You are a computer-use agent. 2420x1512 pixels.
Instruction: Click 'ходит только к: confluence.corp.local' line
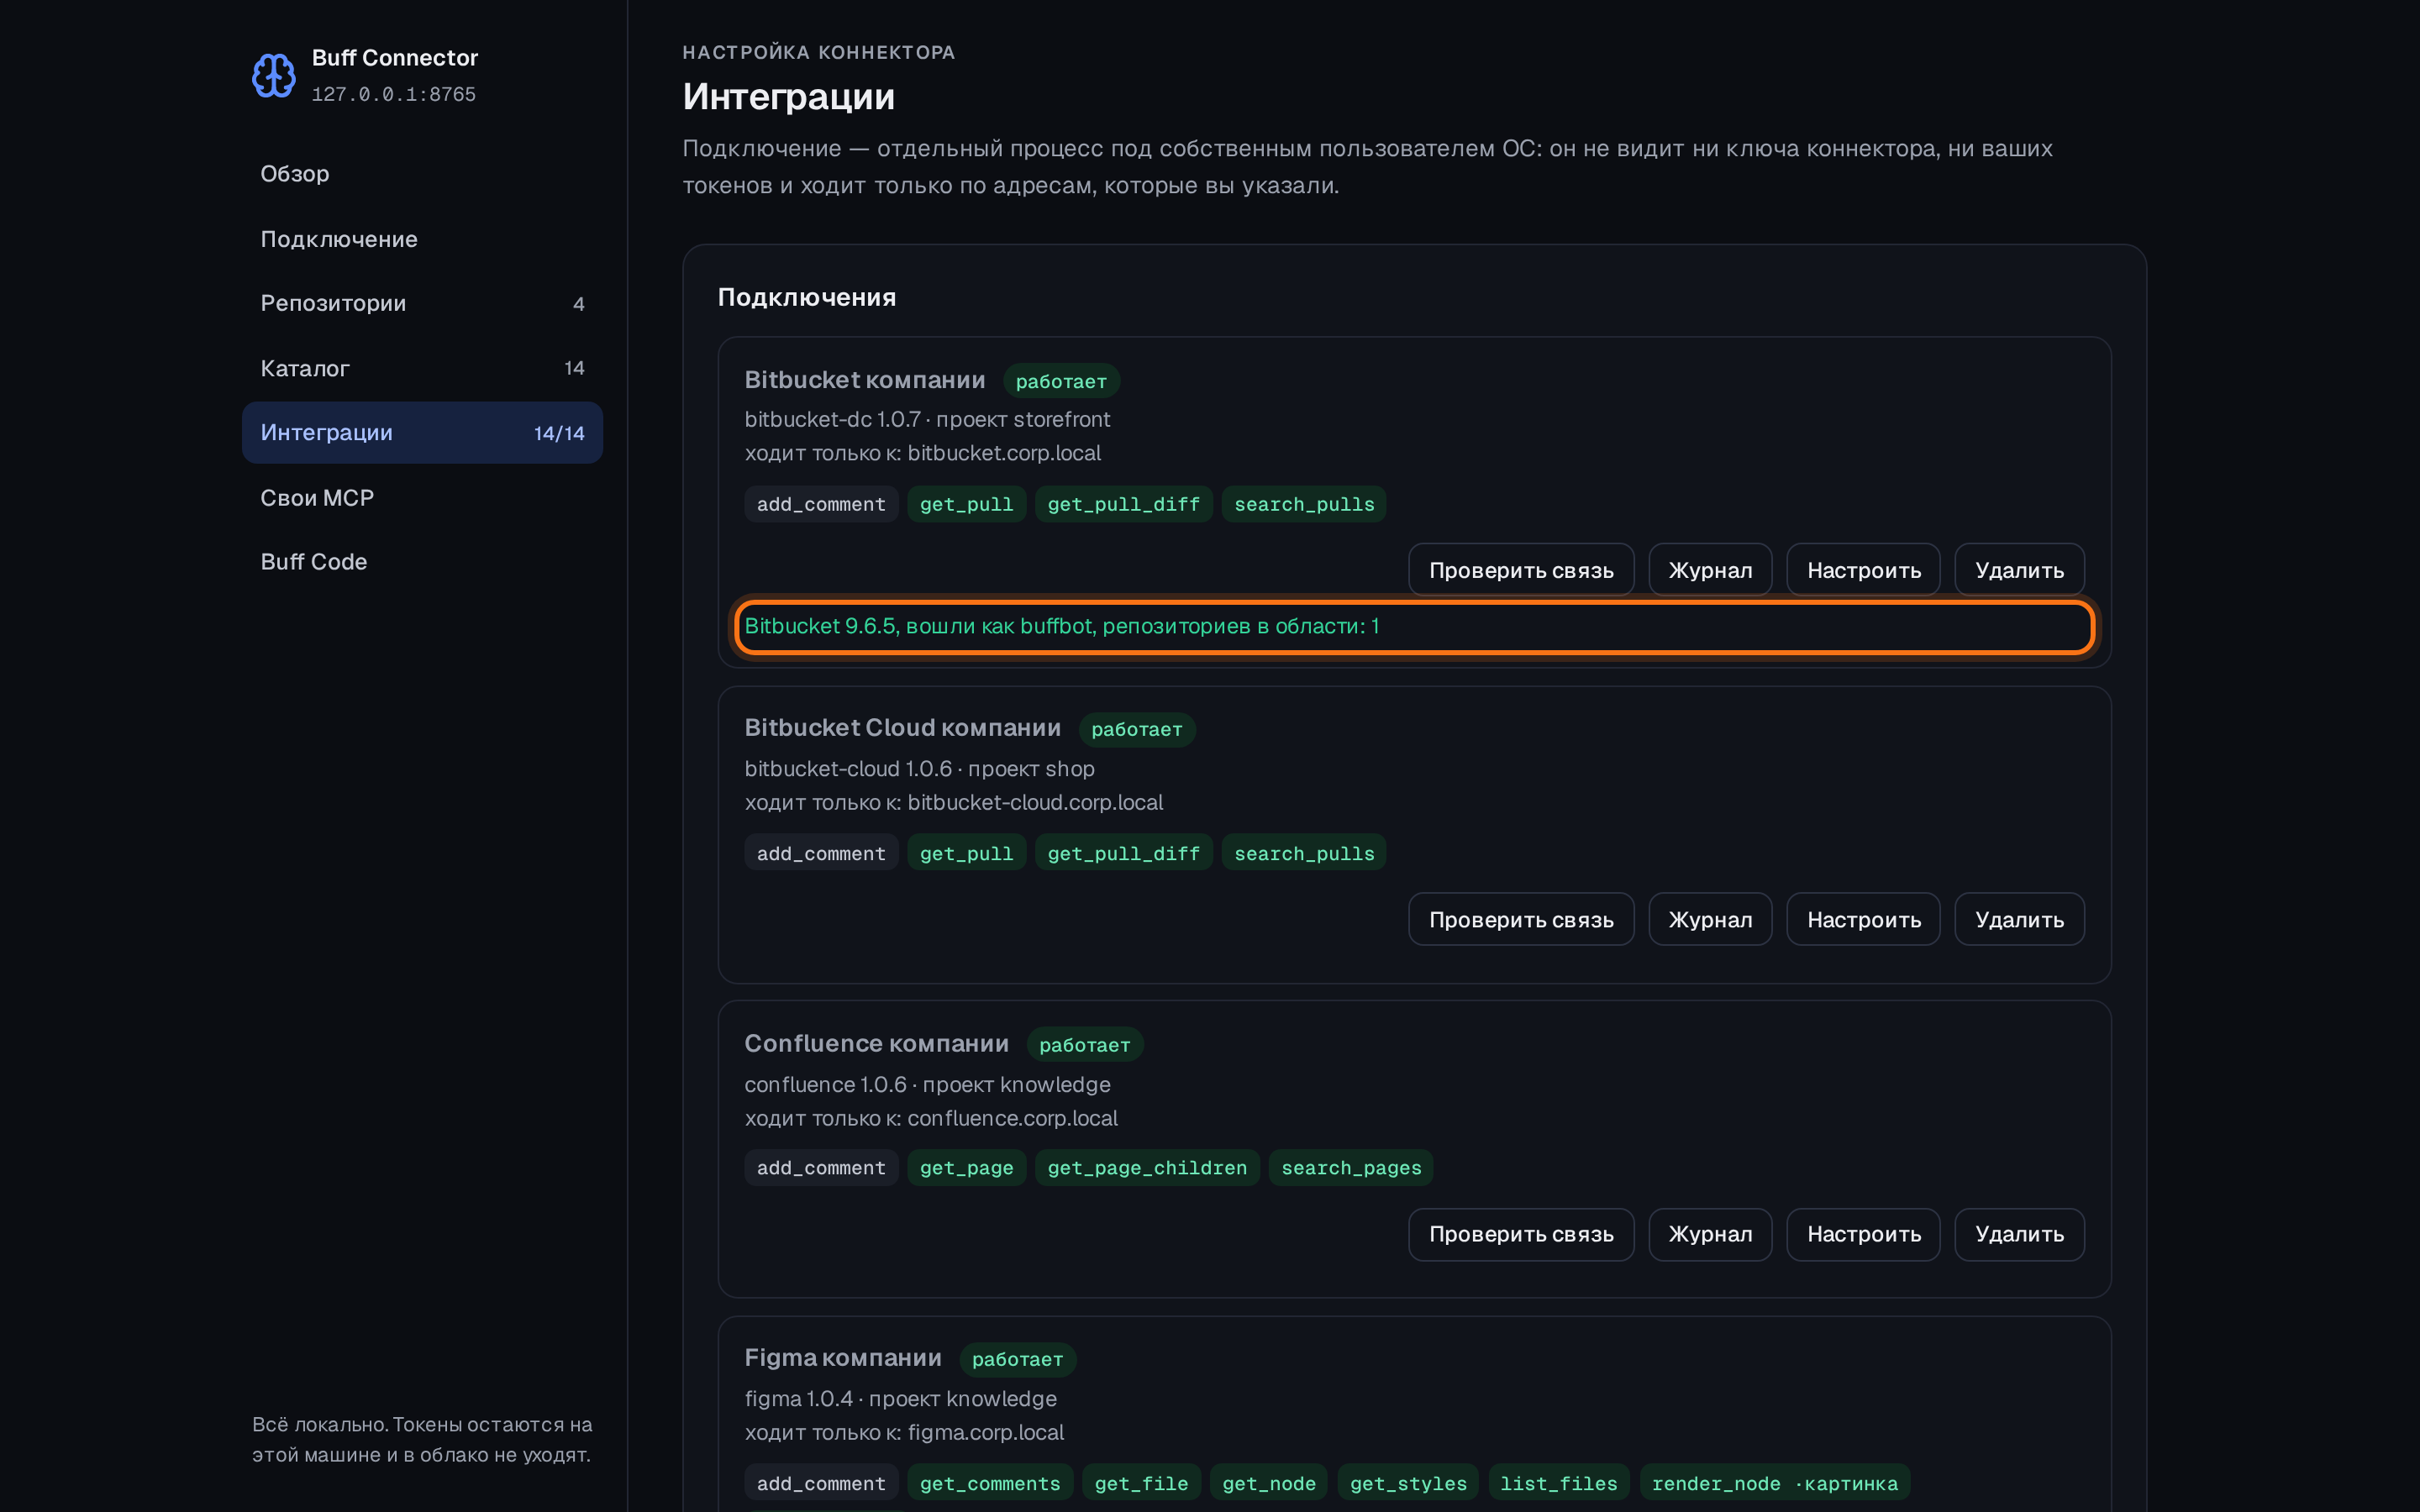click(x=930, y=1118)
